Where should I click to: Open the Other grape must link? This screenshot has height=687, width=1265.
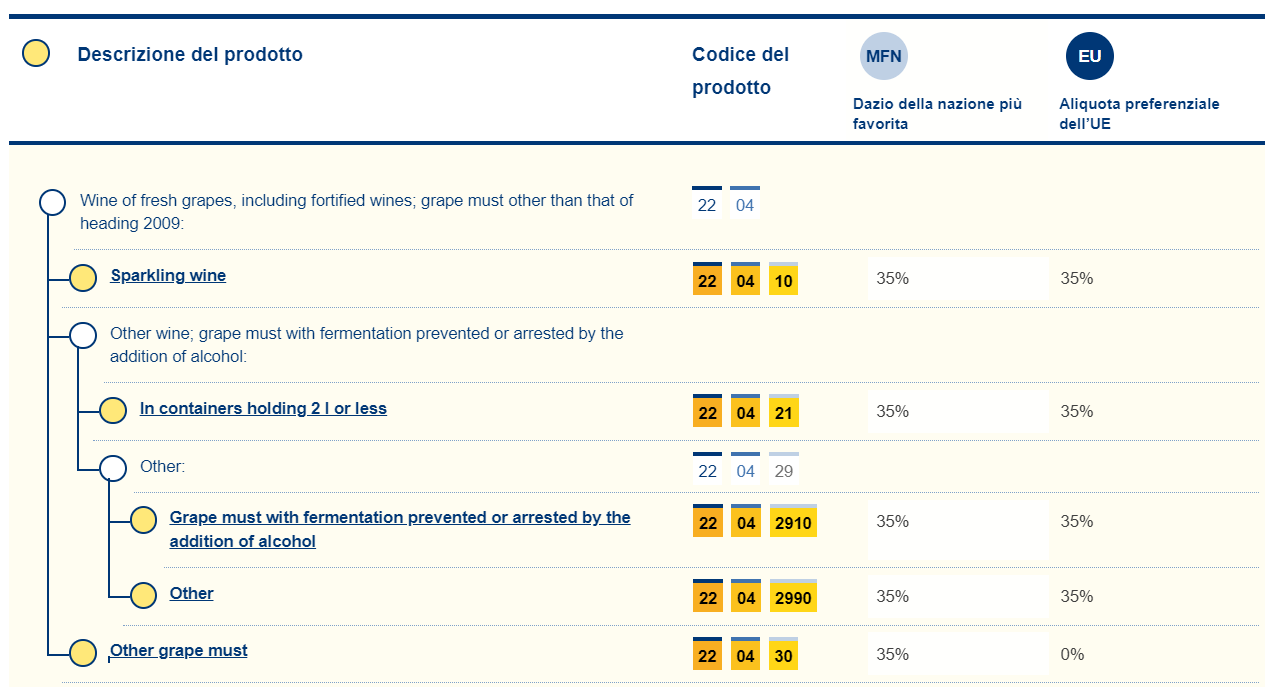[x=179, y=651]
